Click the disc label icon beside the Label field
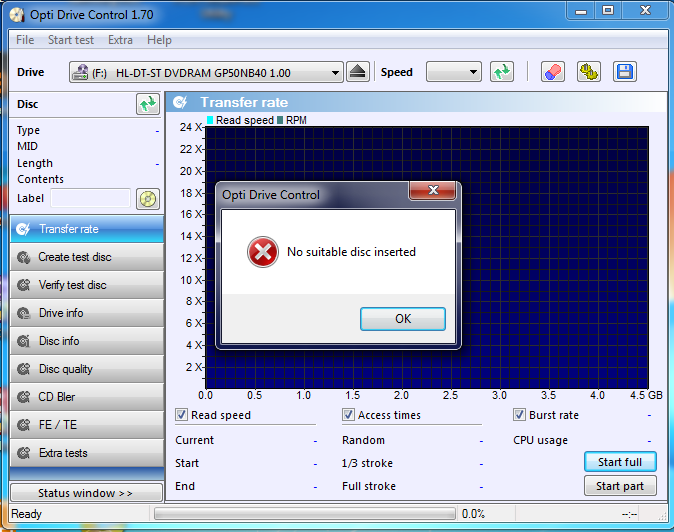 pyautogui.click(x=148, y=199)
